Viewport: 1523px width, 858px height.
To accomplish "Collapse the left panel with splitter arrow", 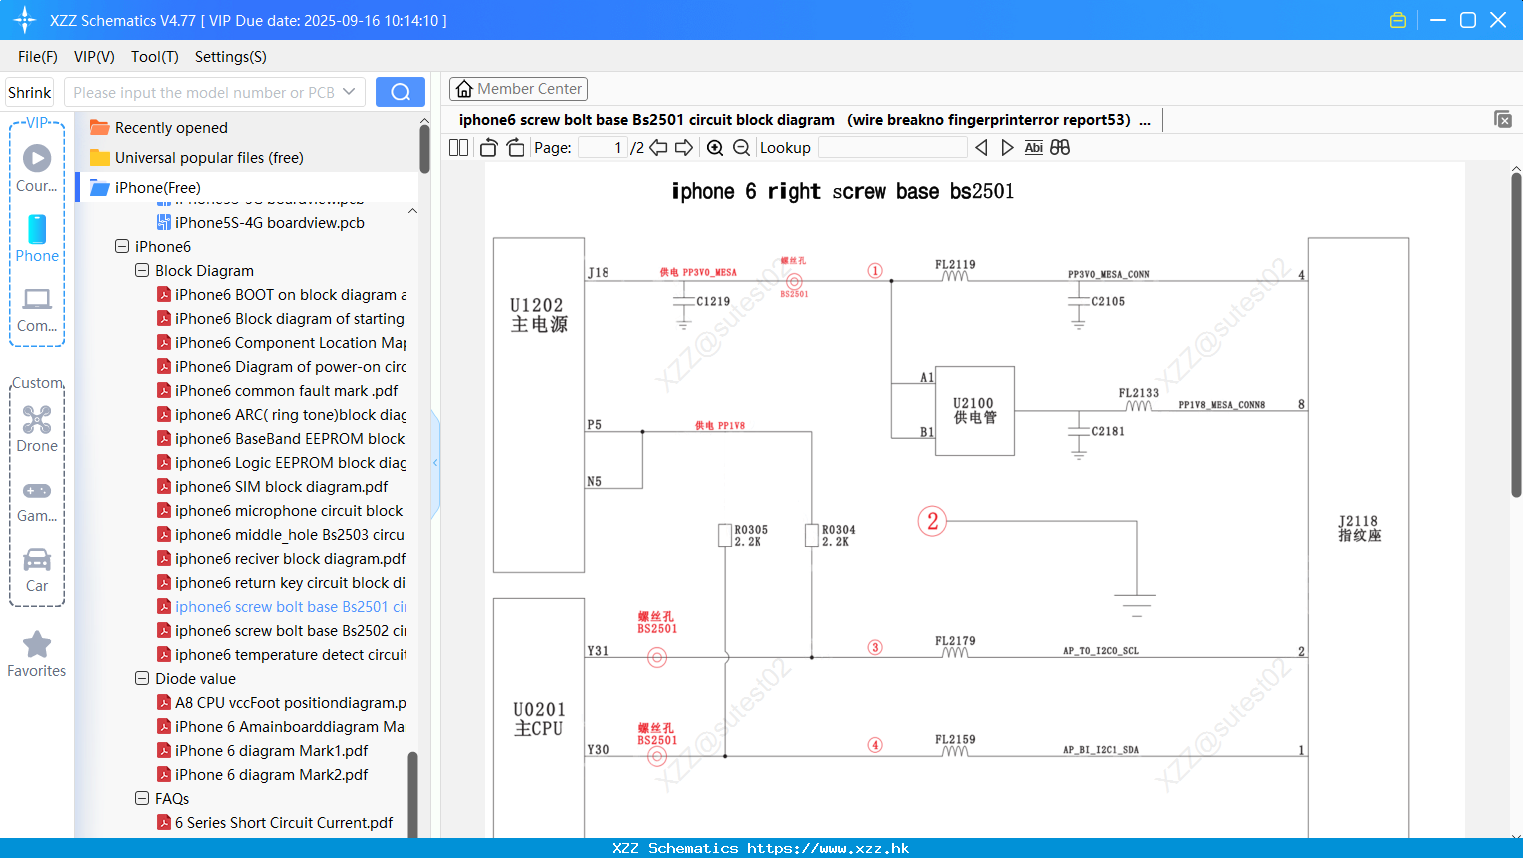I will [x=435, y=463].
